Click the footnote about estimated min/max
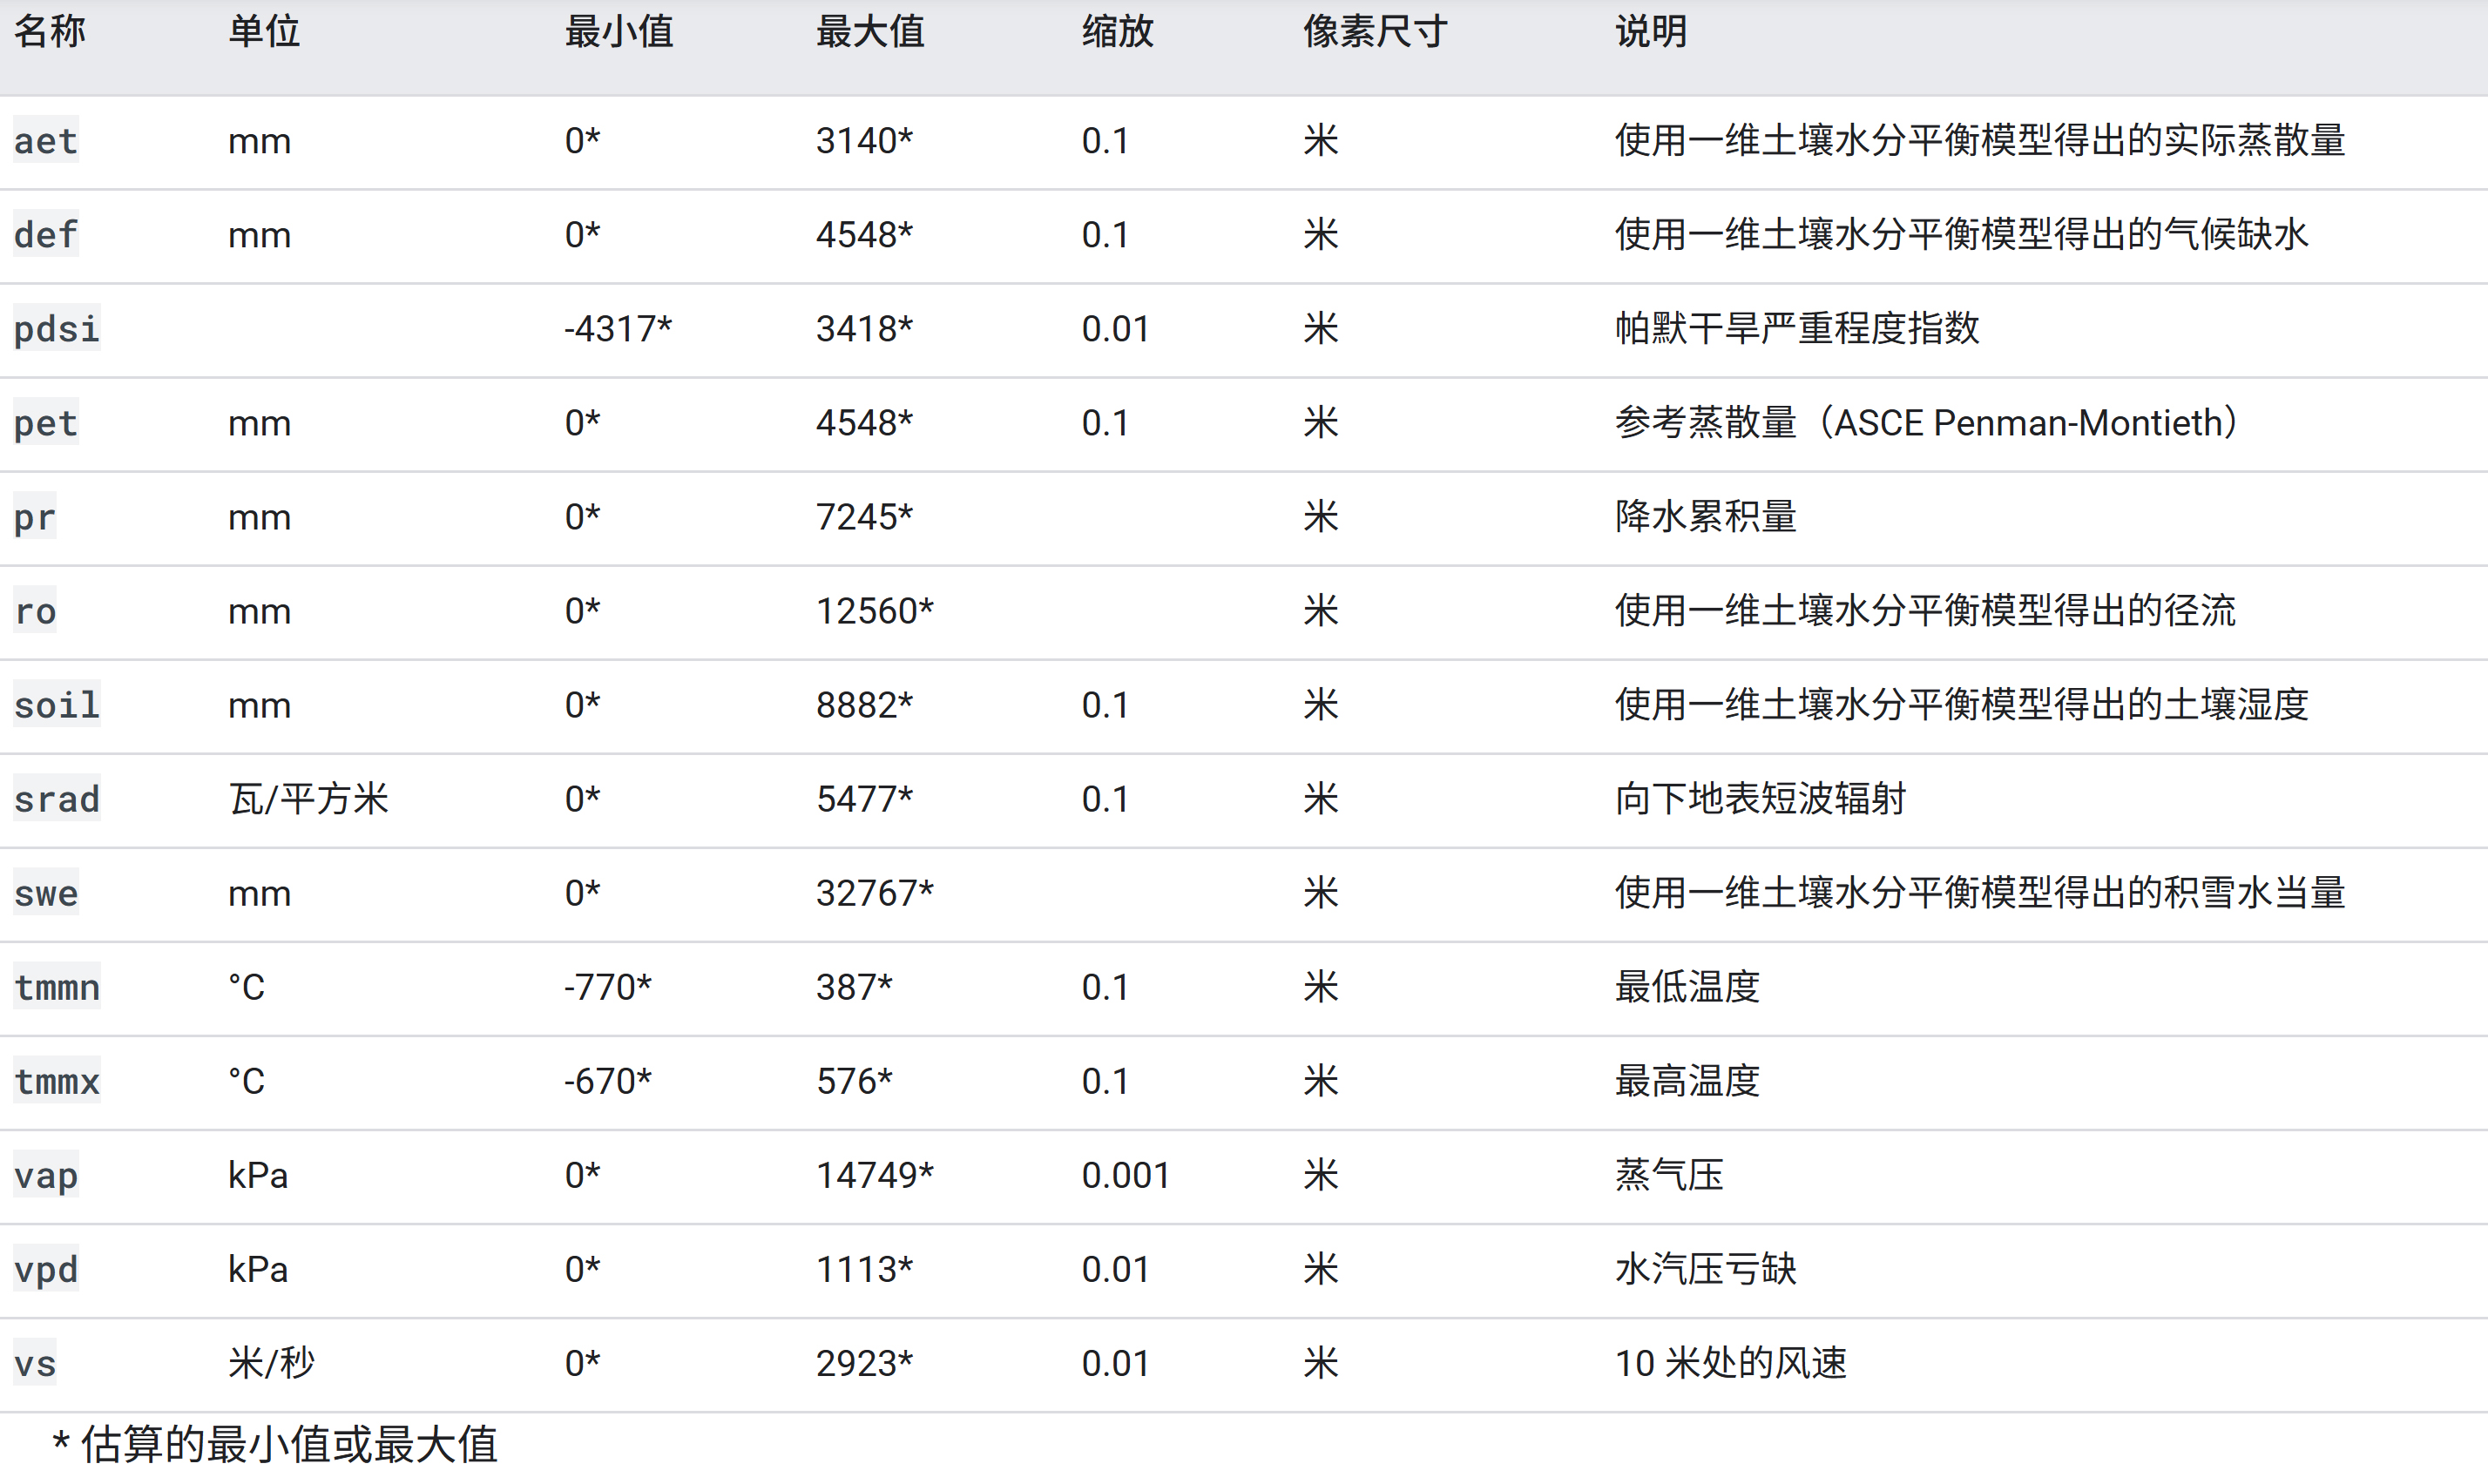This screenshot has width=2488, height=1484. pos(275,1444)
